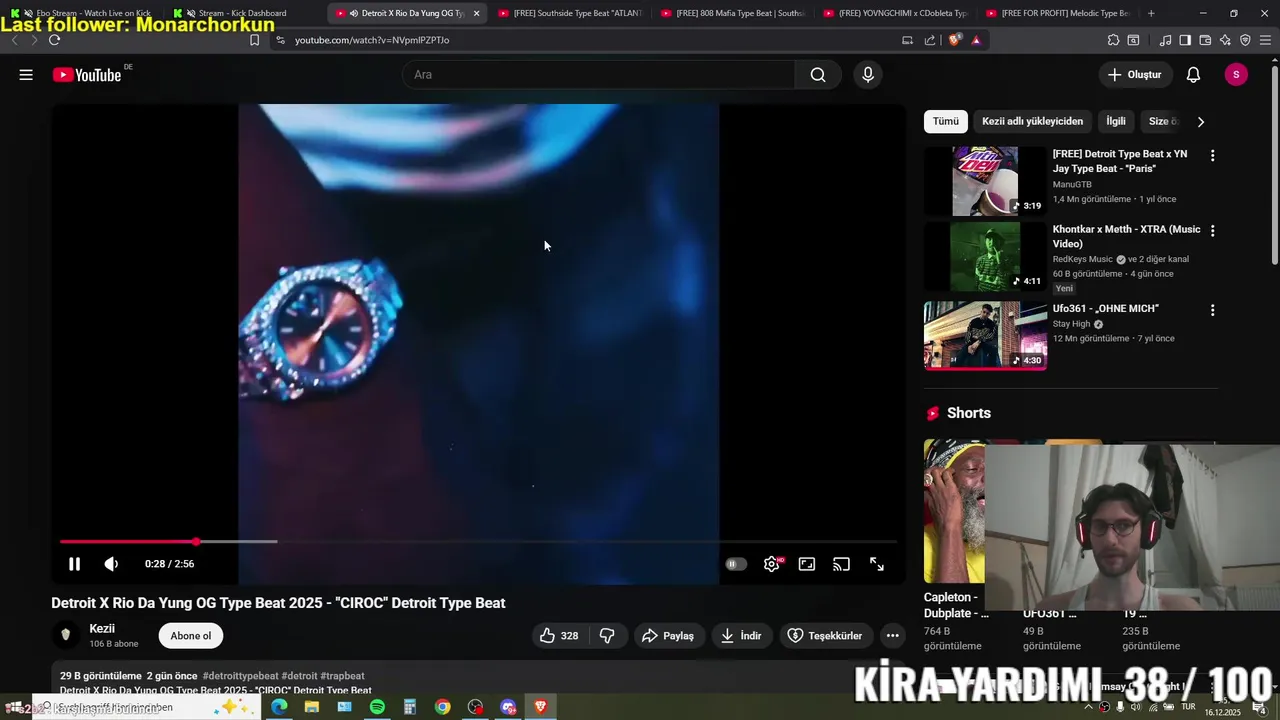Open Spotify from the taskbar
This screenshot has width=1280, height=720.
377,707
